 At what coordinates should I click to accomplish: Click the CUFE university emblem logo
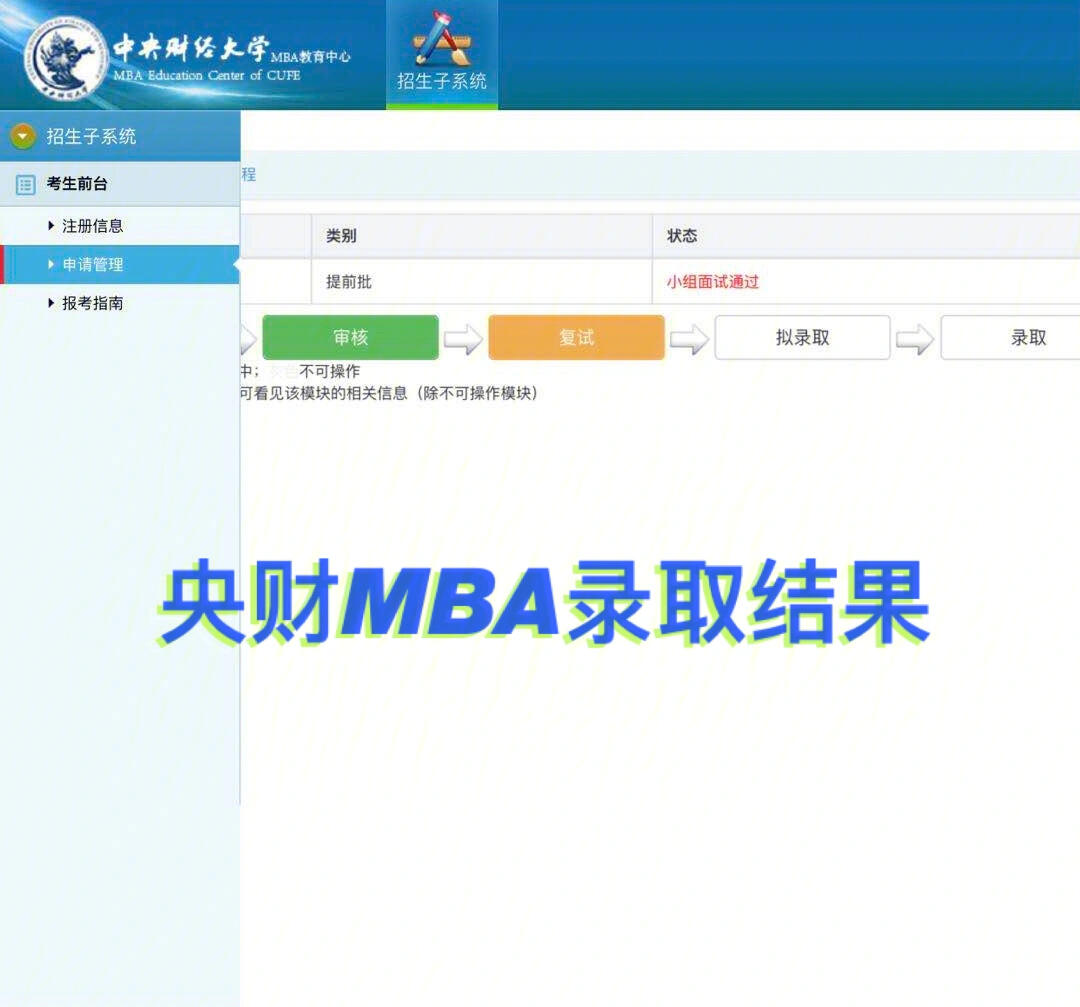(64, 60)
